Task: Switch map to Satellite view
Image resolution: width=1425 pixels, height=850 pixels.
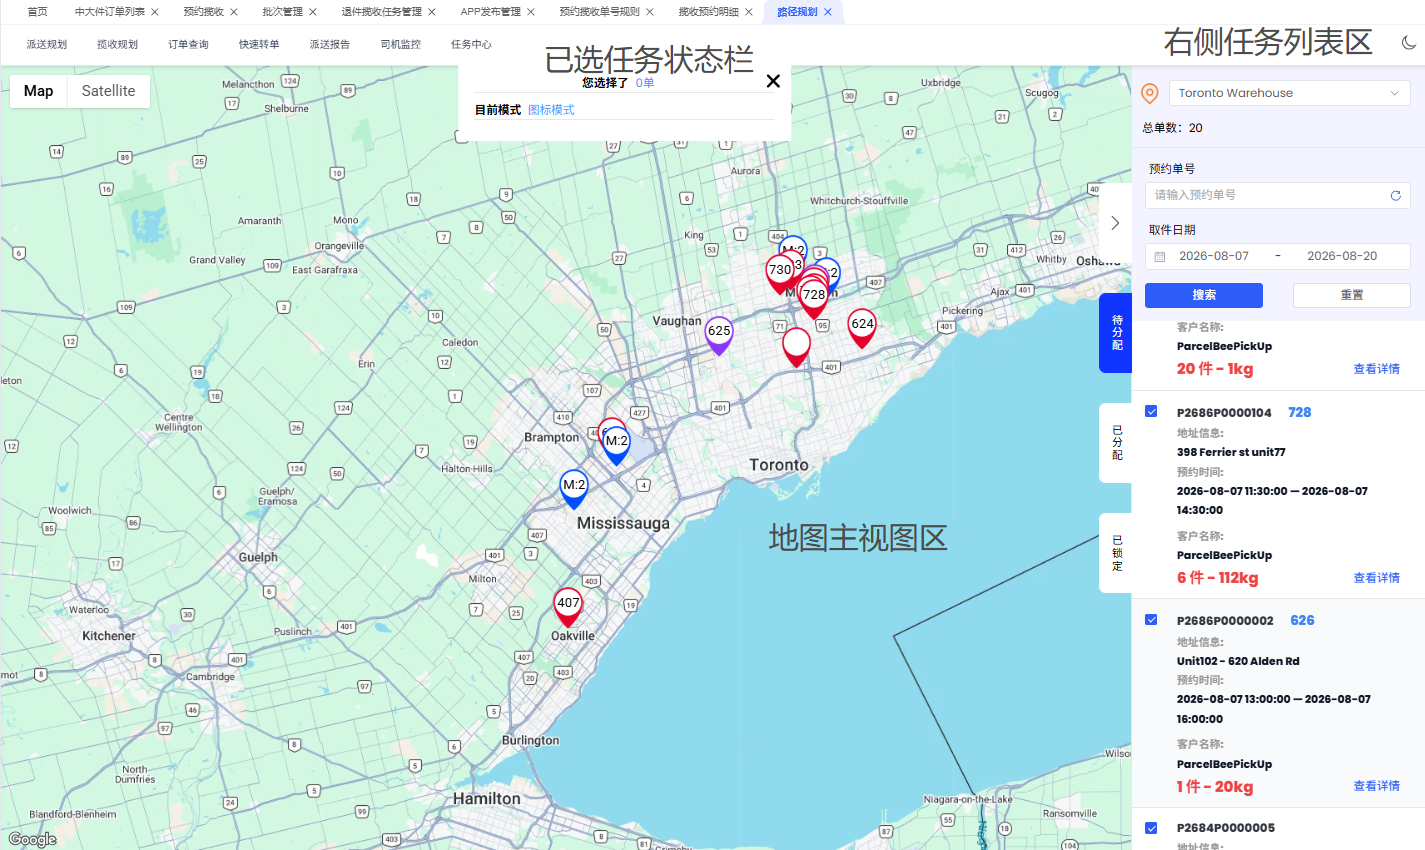Action: [108, 91]
